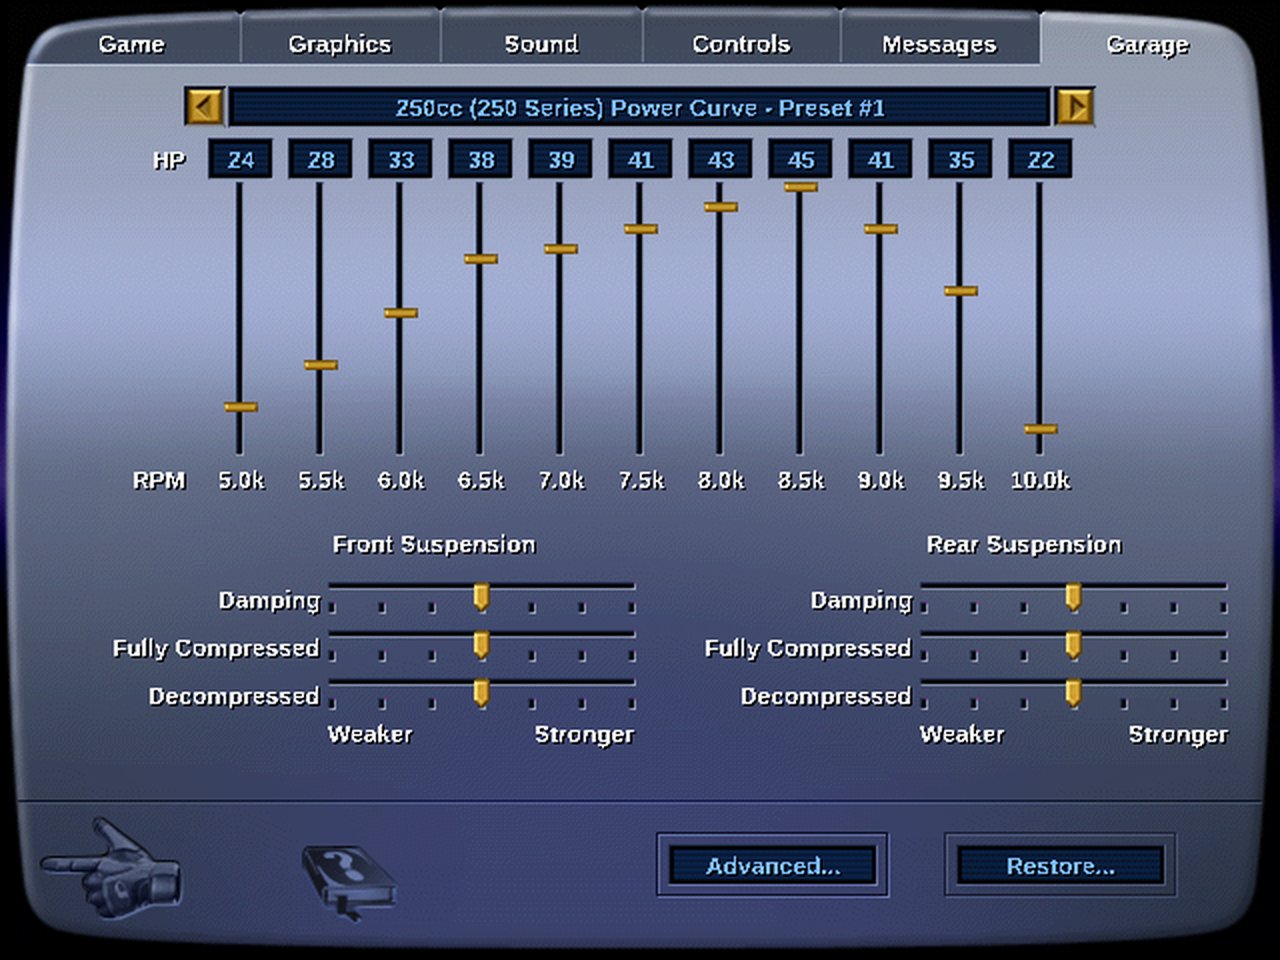Viewport: 1280px width, 960px height.
Task: Switch to the Game tab
Action: tap(131, 44)
